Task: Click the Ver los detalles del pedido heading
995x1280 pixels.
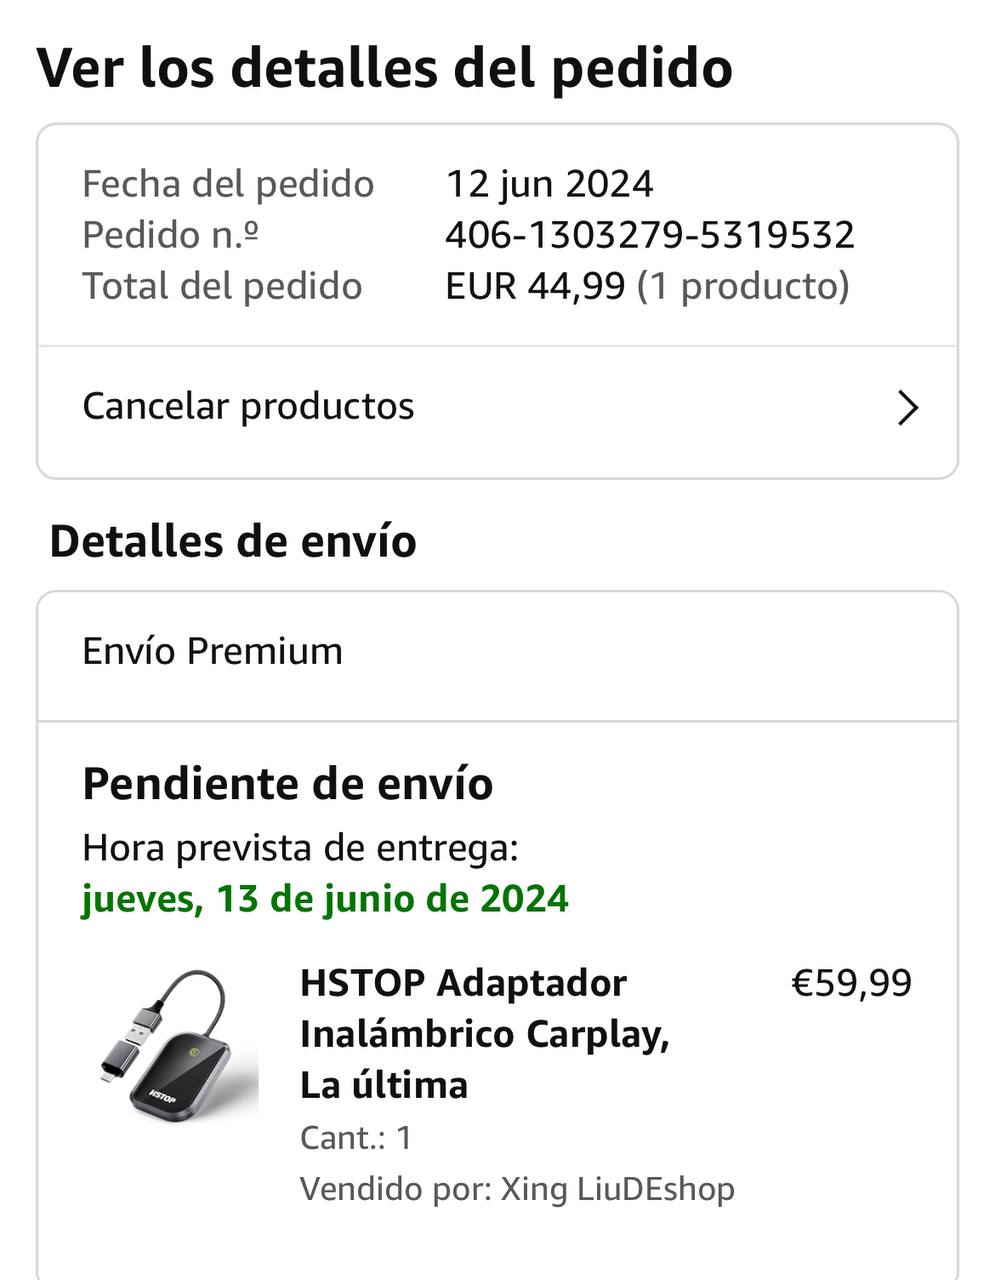Action: point(384,68)
